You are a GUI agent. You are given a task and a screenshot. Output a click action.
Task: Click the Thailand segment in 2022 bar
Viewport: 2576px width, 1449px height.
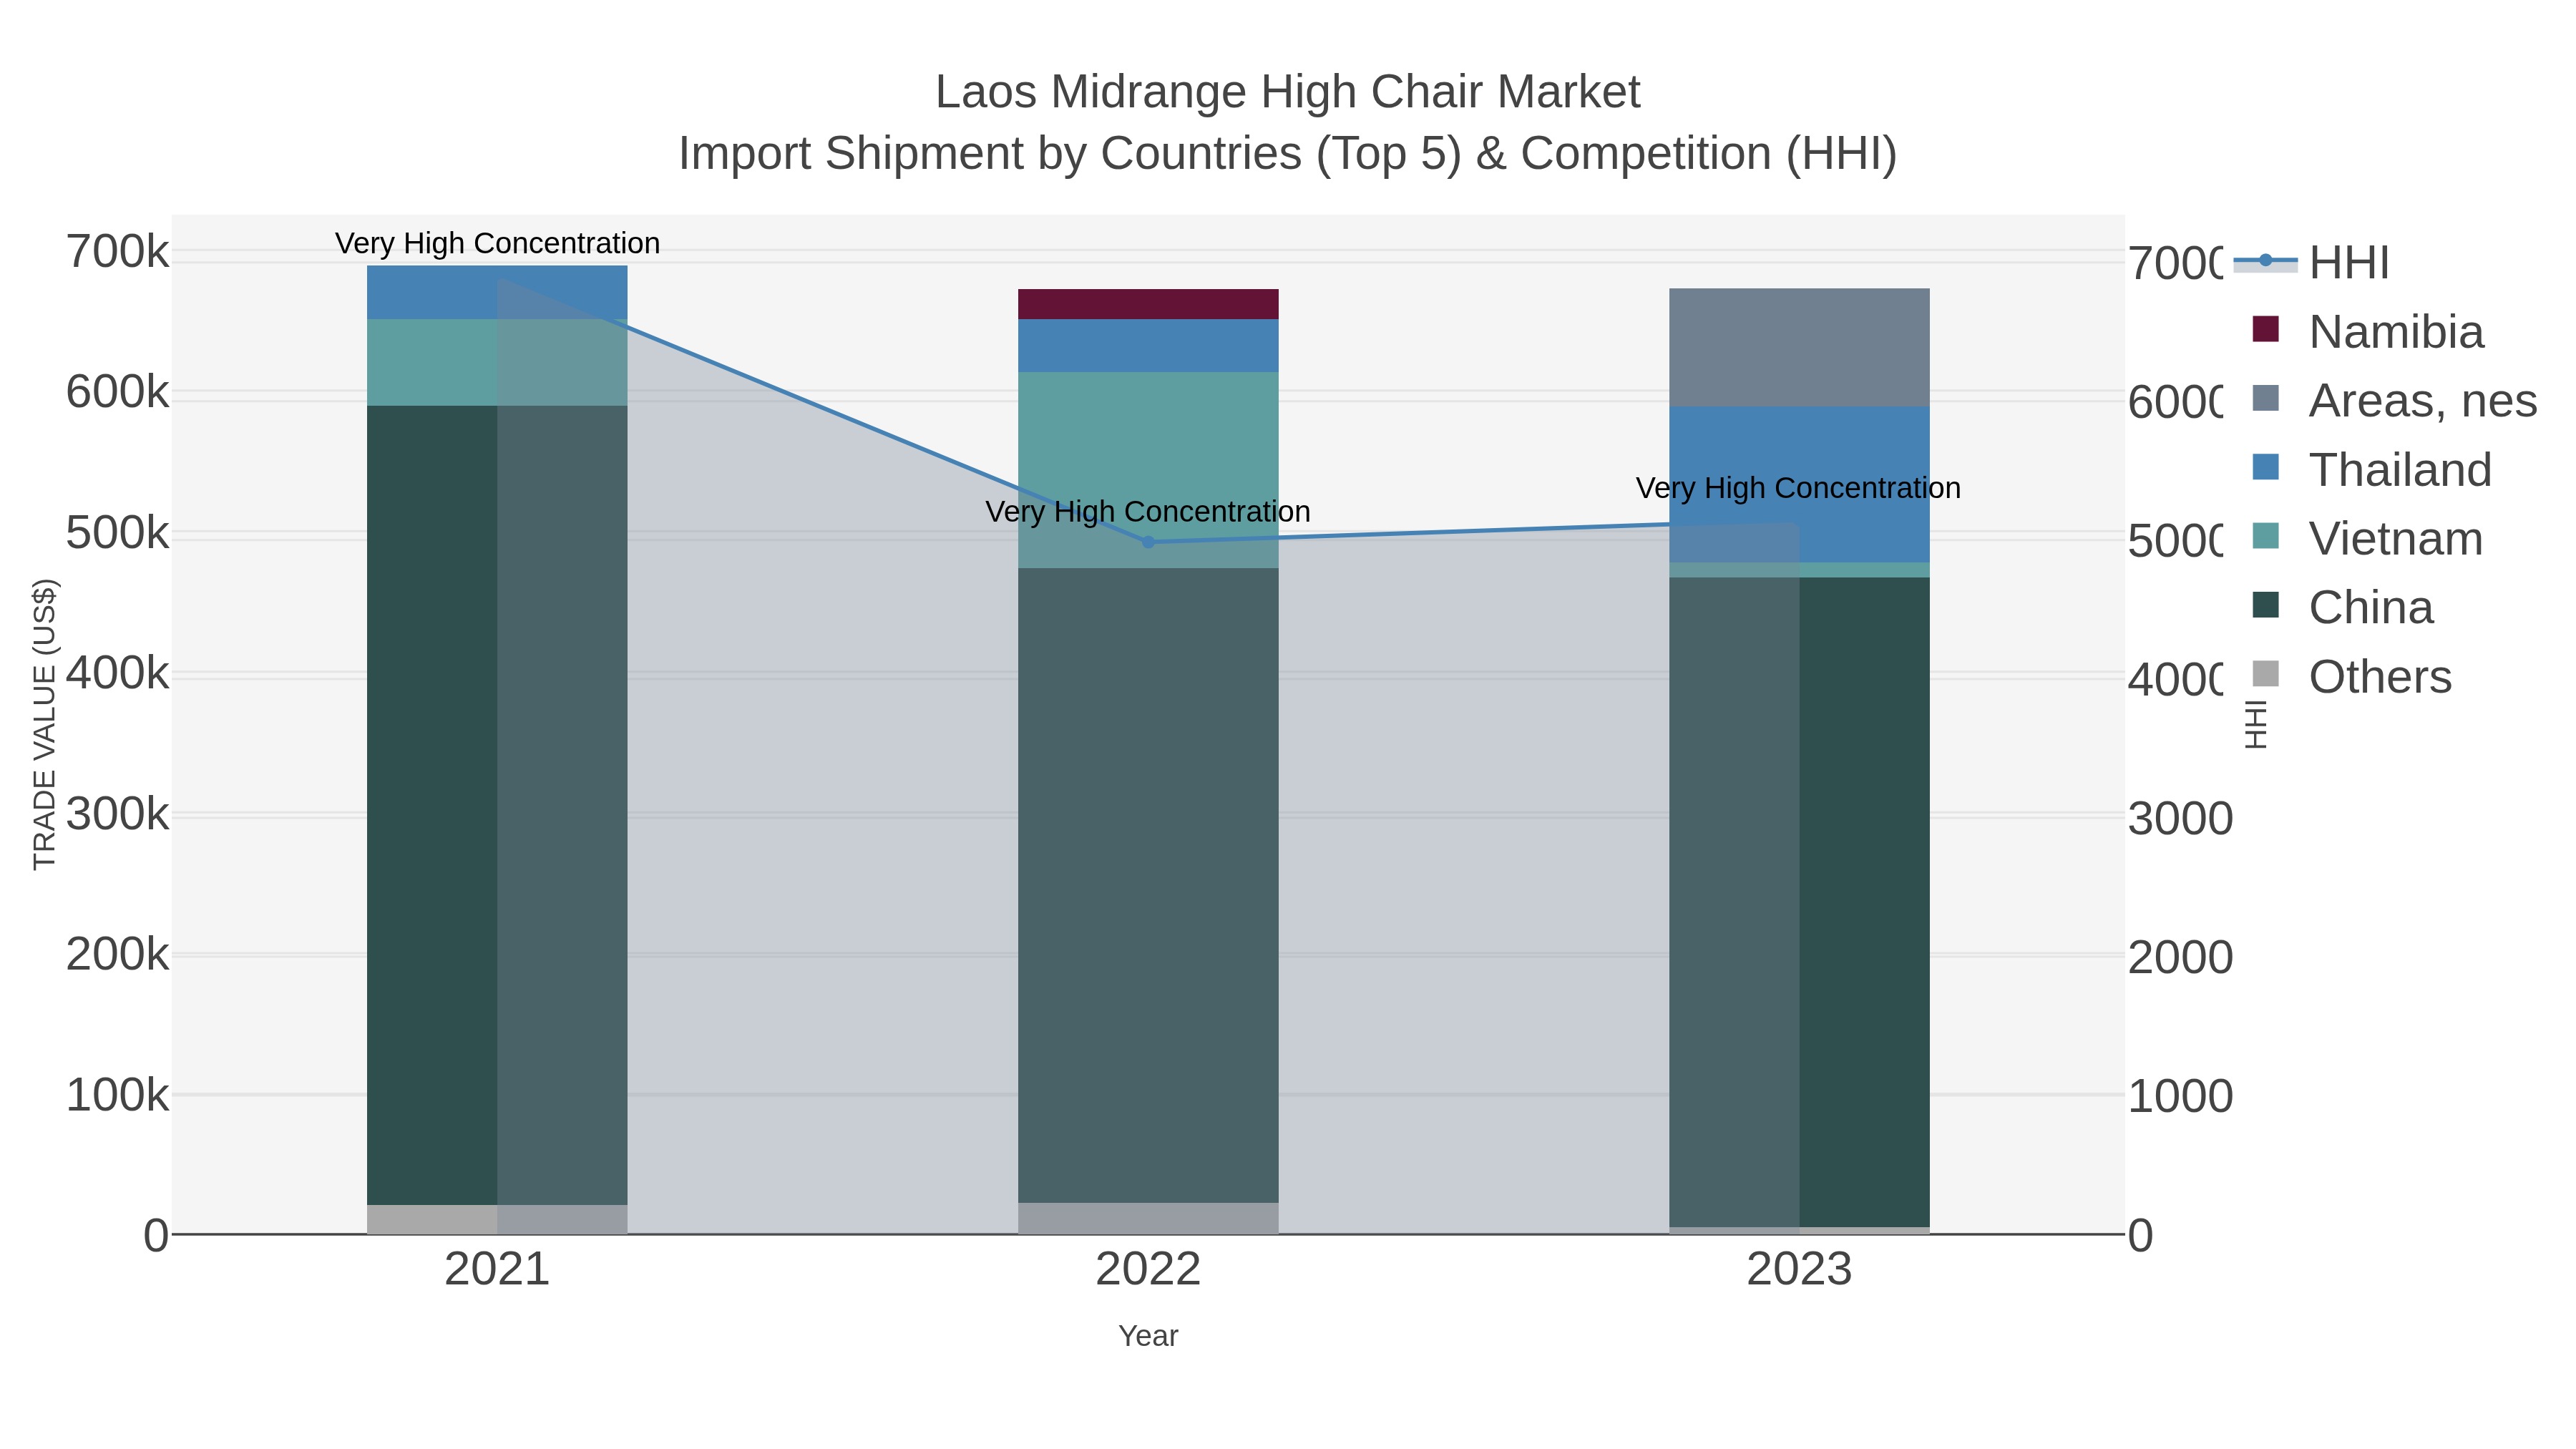coord(1148,346)
